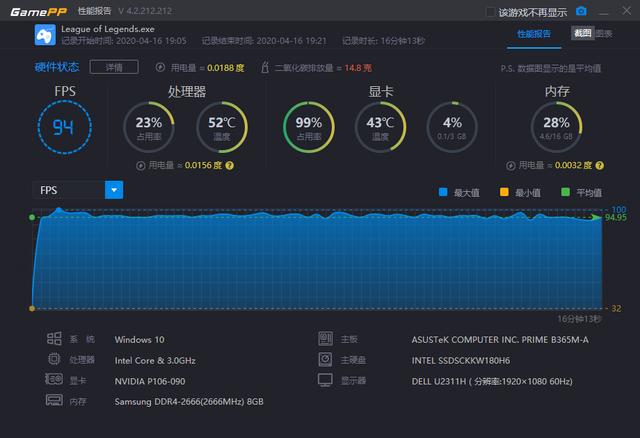Click the GPU 99% usage gauge
This screenshot has height=438, width=640.
point(309,127)
